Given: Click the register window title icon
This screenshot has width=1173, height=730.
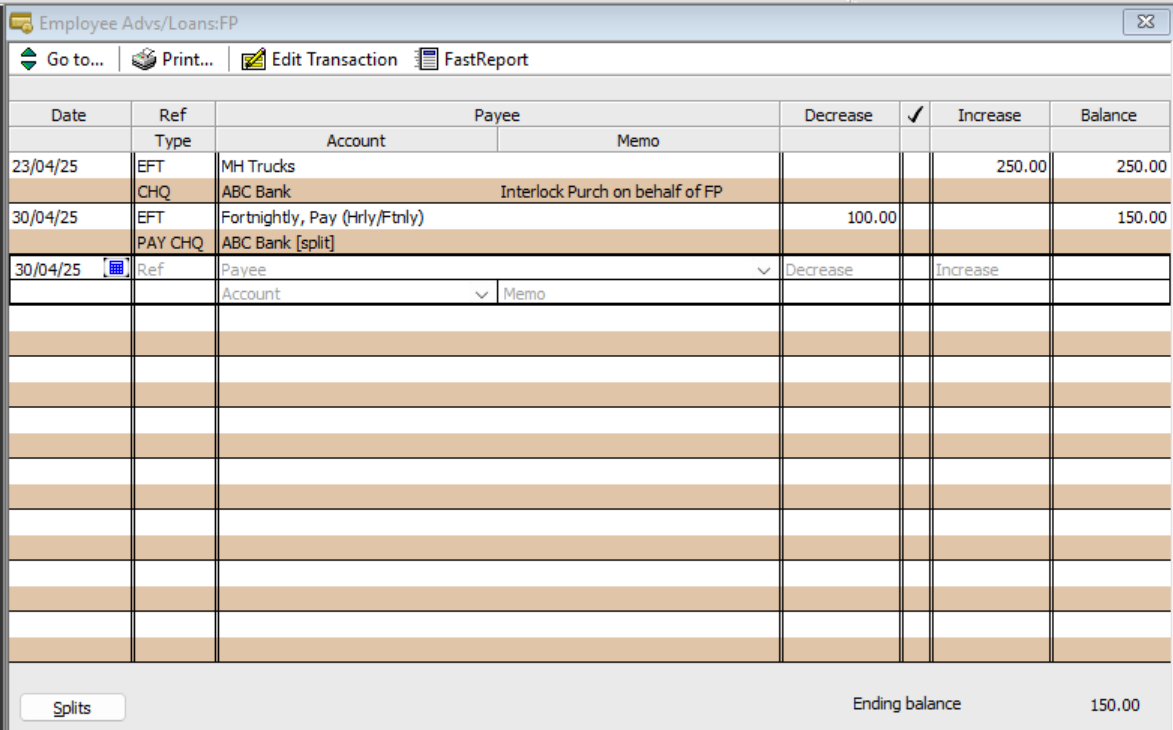Looking at the screenshot, I should pyautogui.click(x=21, y=23).
